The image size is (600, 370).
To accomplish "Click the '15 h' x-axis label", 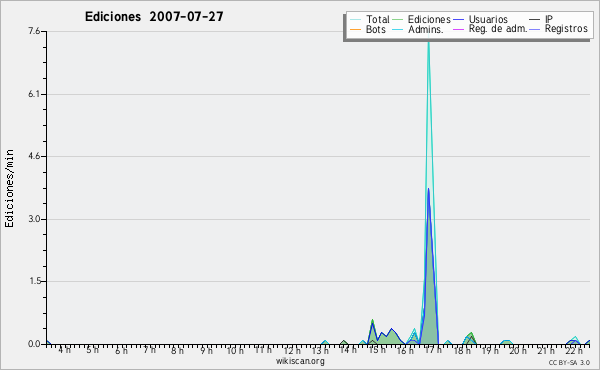I will coord(377,350).
